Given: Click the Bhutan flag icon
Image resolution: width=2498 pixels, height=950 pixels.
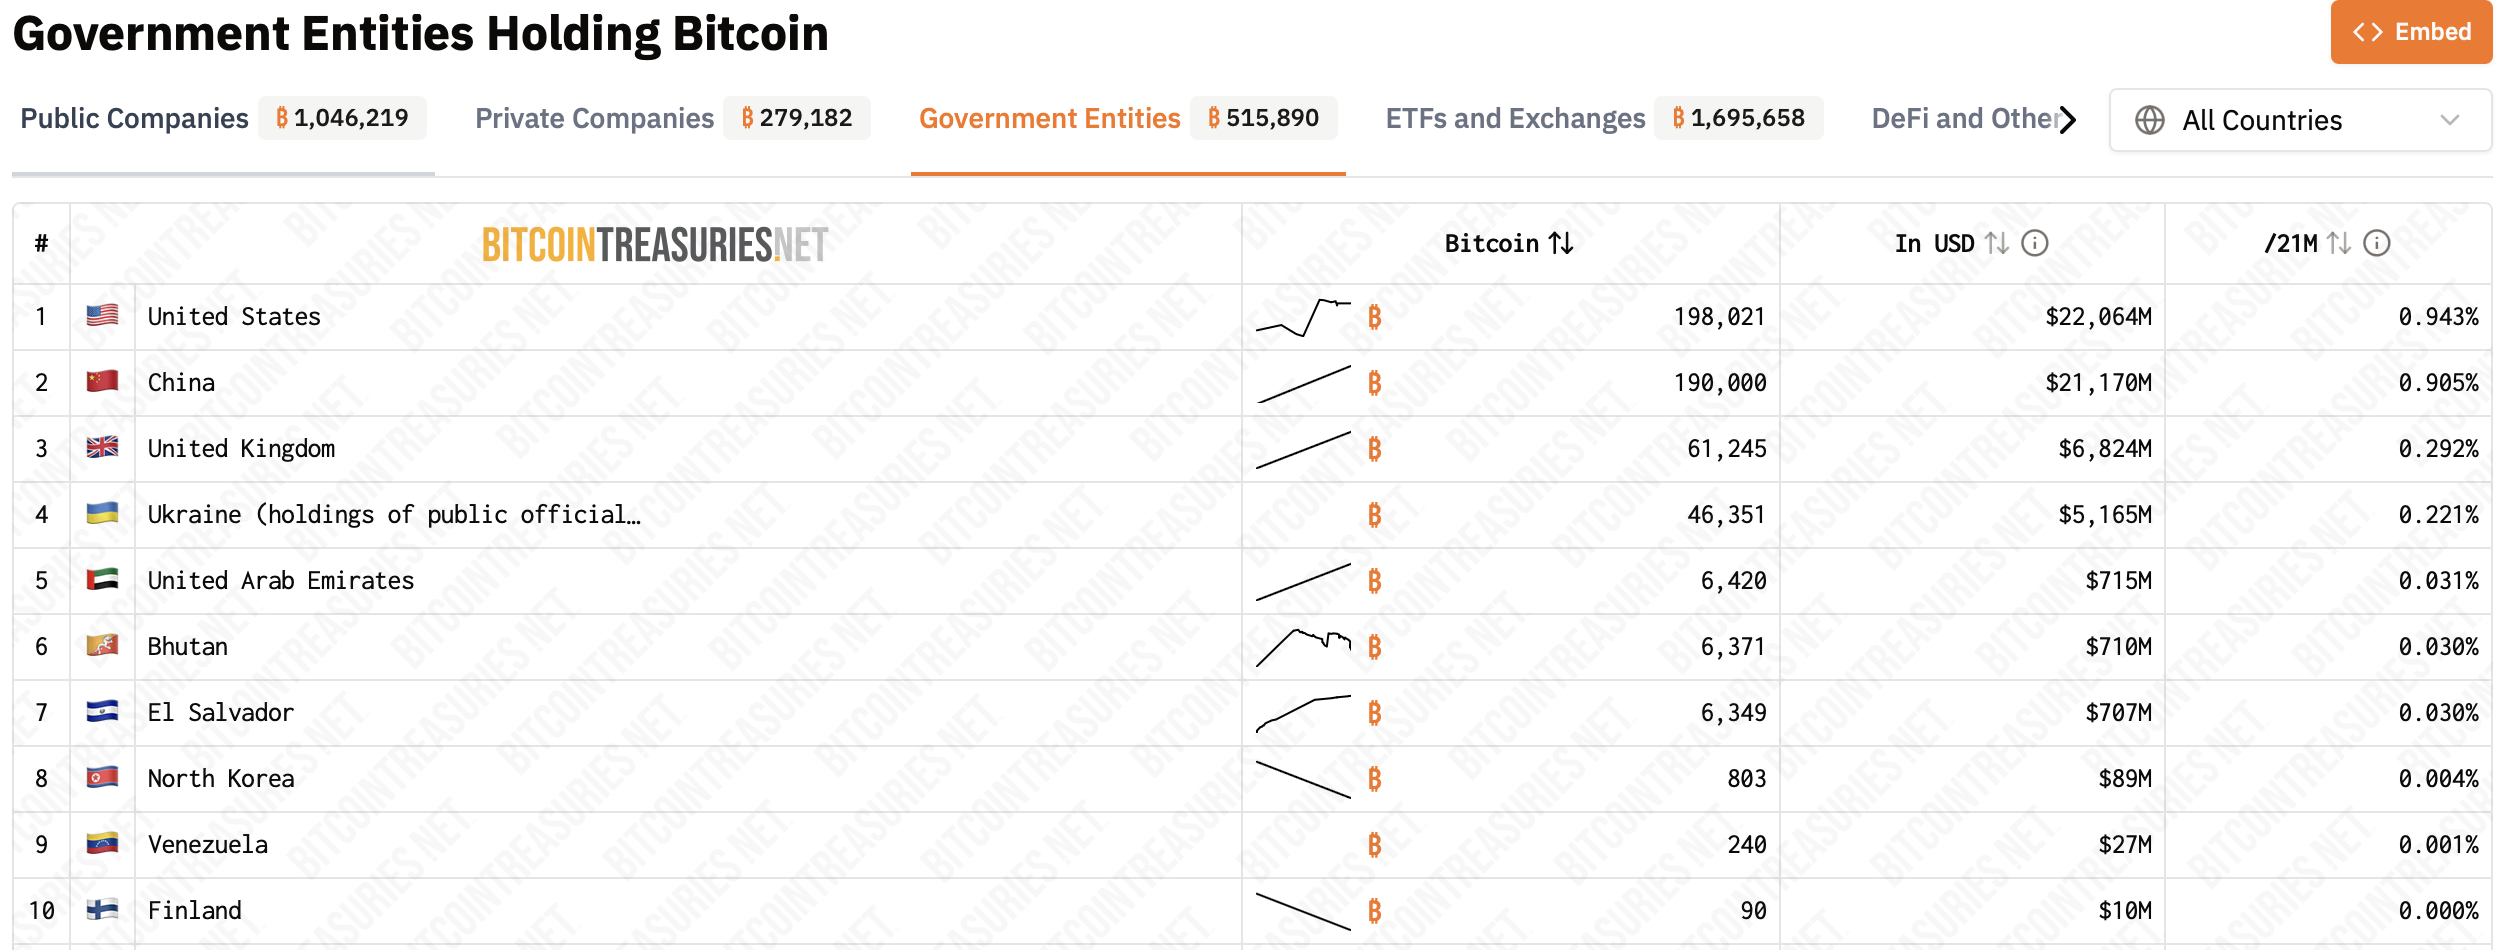Looking at the screenshot, I should pyautogui.click(x=102, y=646).
